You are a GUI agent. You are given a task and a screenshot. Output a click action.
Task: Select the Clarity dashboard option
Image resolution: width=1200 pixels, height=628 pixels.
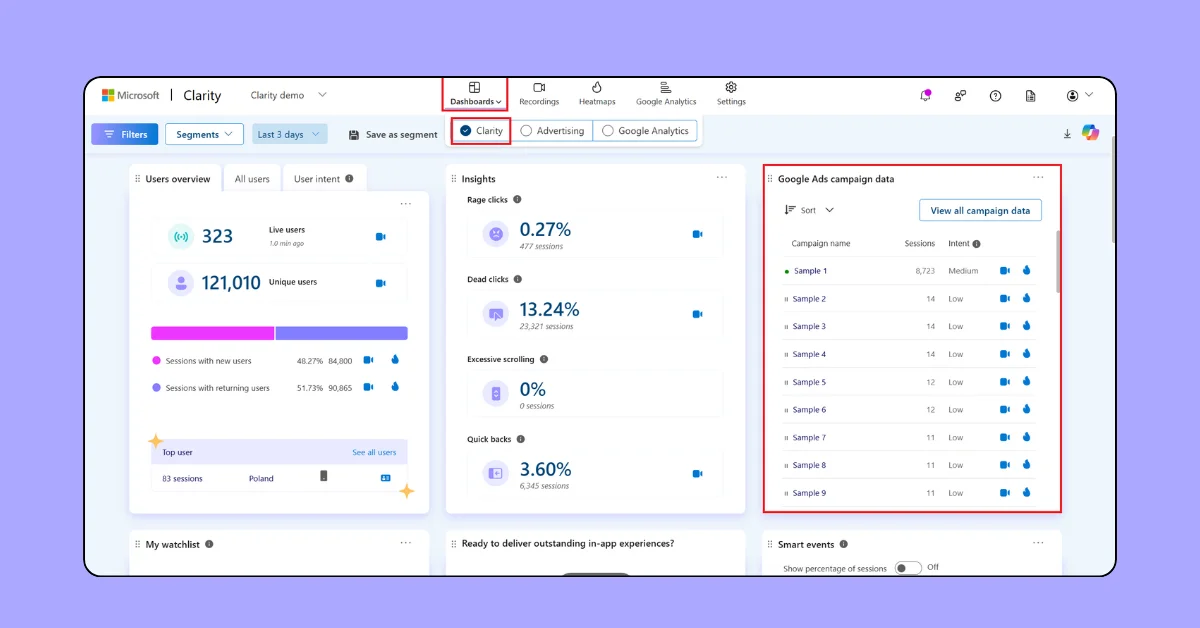[481, 131]
